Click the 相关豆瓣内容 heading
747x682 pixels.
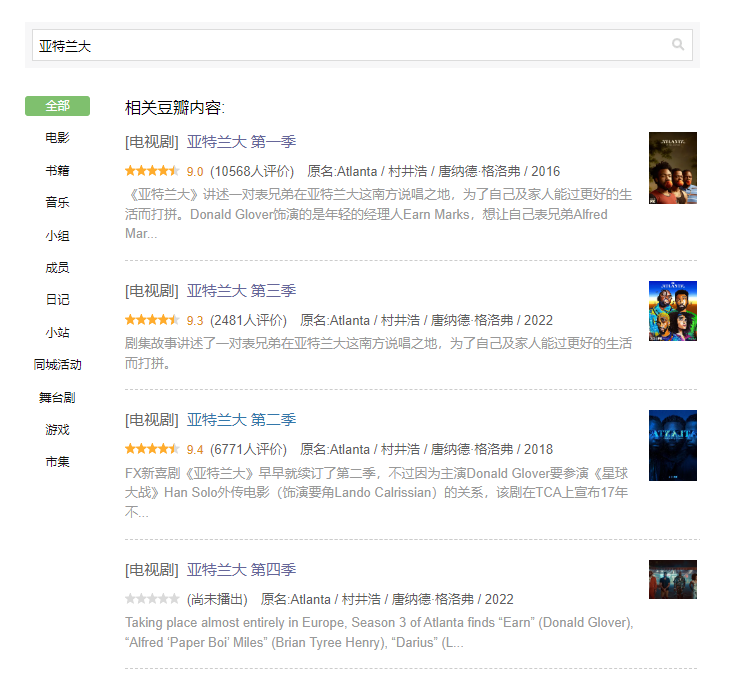[175, 108]
